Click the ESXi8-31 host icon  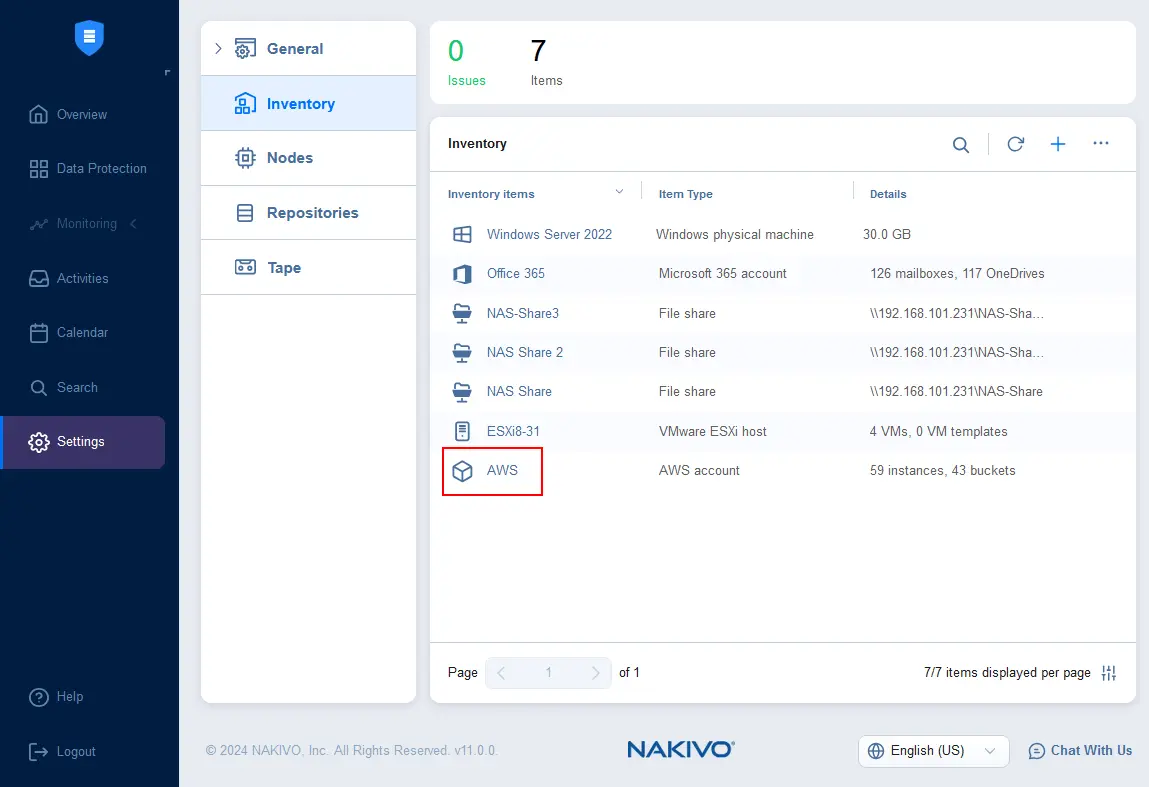[x=462, y=431]
